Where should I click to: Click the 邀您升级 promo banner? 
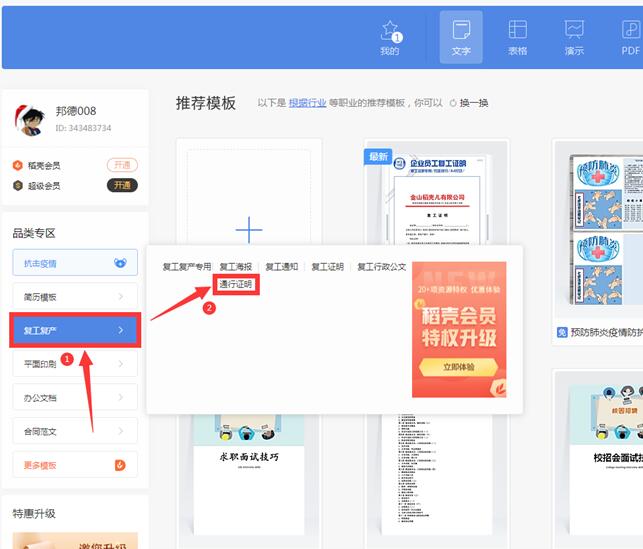pyautogui.click(x=75, y=541)
